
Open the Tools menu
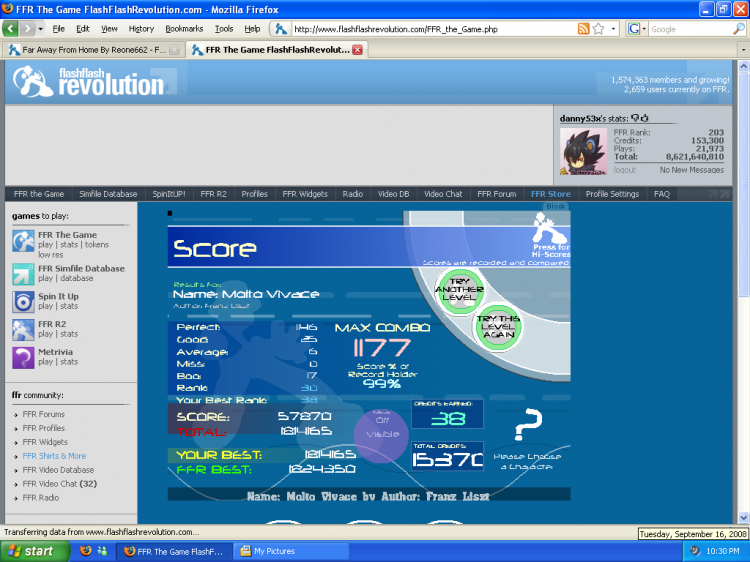click(x=224, y=29)
